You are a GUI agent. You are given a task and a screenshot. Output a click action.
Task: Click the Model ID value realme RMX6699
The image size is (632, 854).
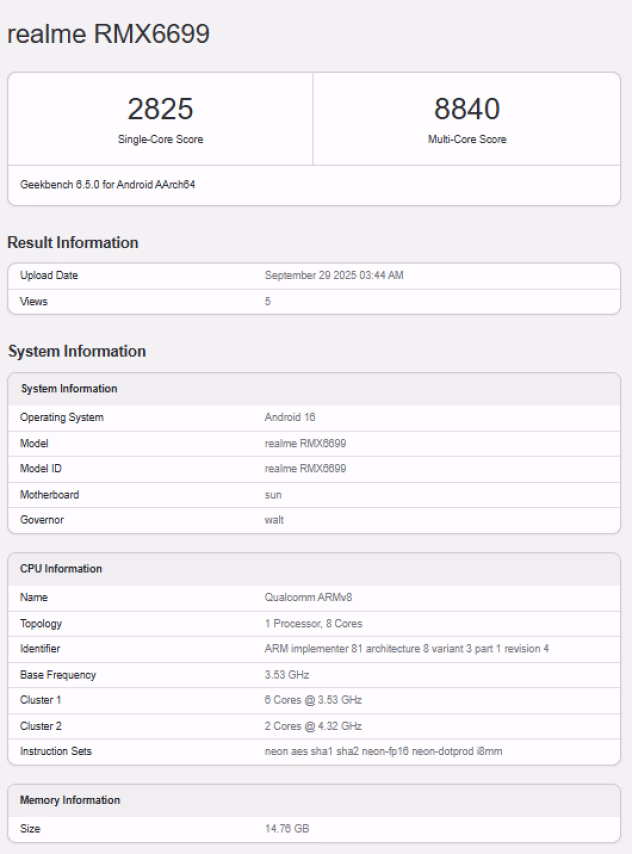point(305,469)
